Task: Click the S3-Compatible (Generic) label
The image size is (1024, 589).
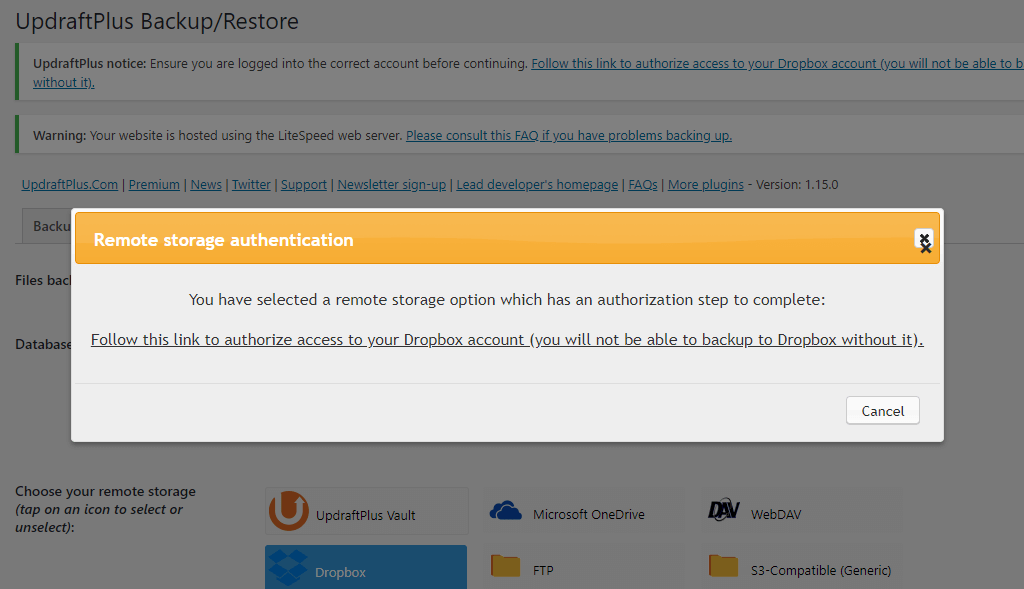Action: [x=821, y=571]
